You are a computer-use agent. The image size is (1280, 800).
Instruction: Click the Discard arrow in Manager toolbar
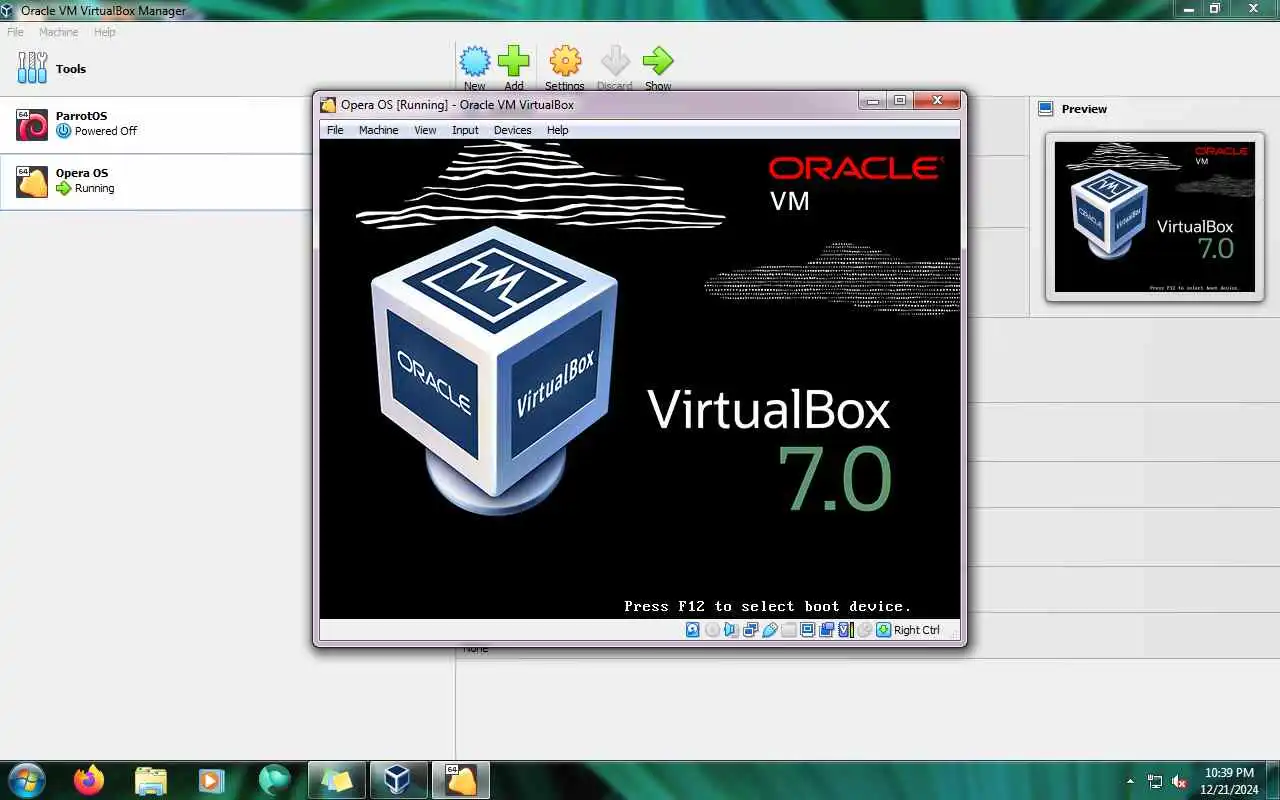(x=615, y=61)
